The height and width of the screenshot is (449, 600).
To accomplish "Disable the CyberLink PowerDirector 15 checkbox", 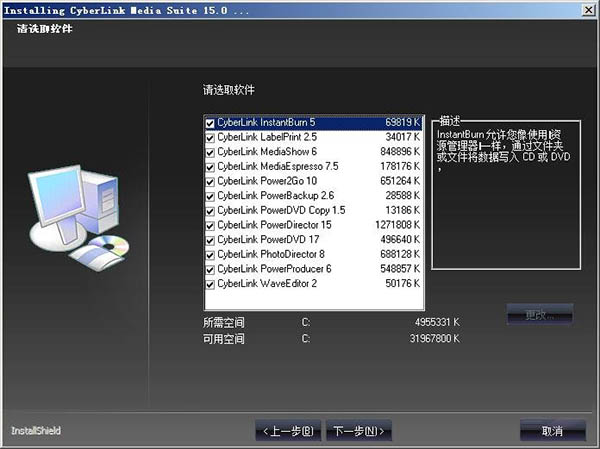I will coord(210,226).
